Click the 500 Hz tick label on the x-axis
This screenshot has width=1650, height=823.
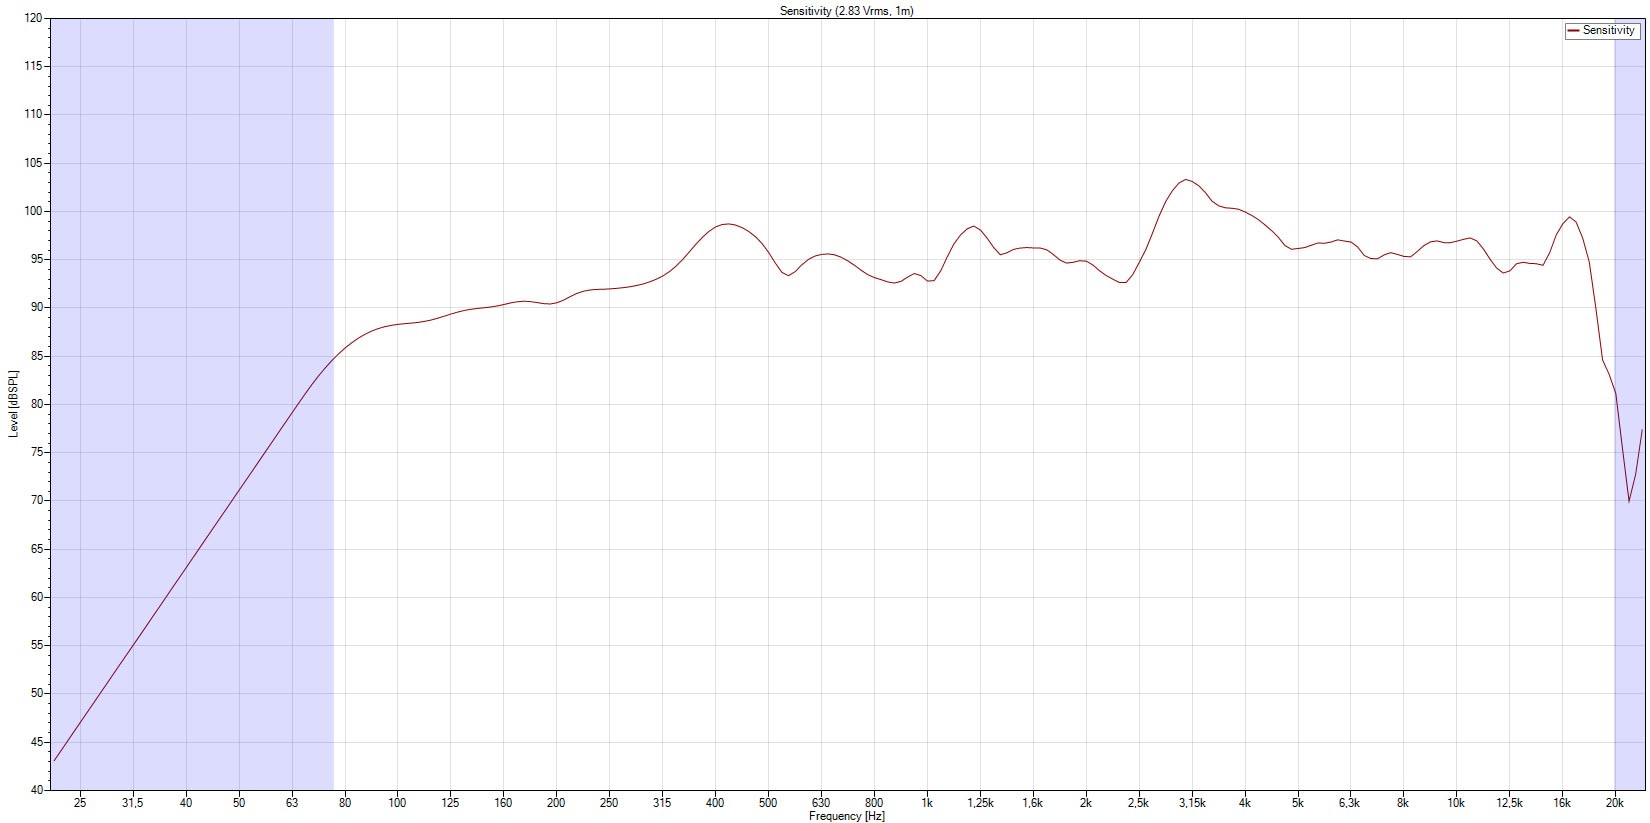767,803
